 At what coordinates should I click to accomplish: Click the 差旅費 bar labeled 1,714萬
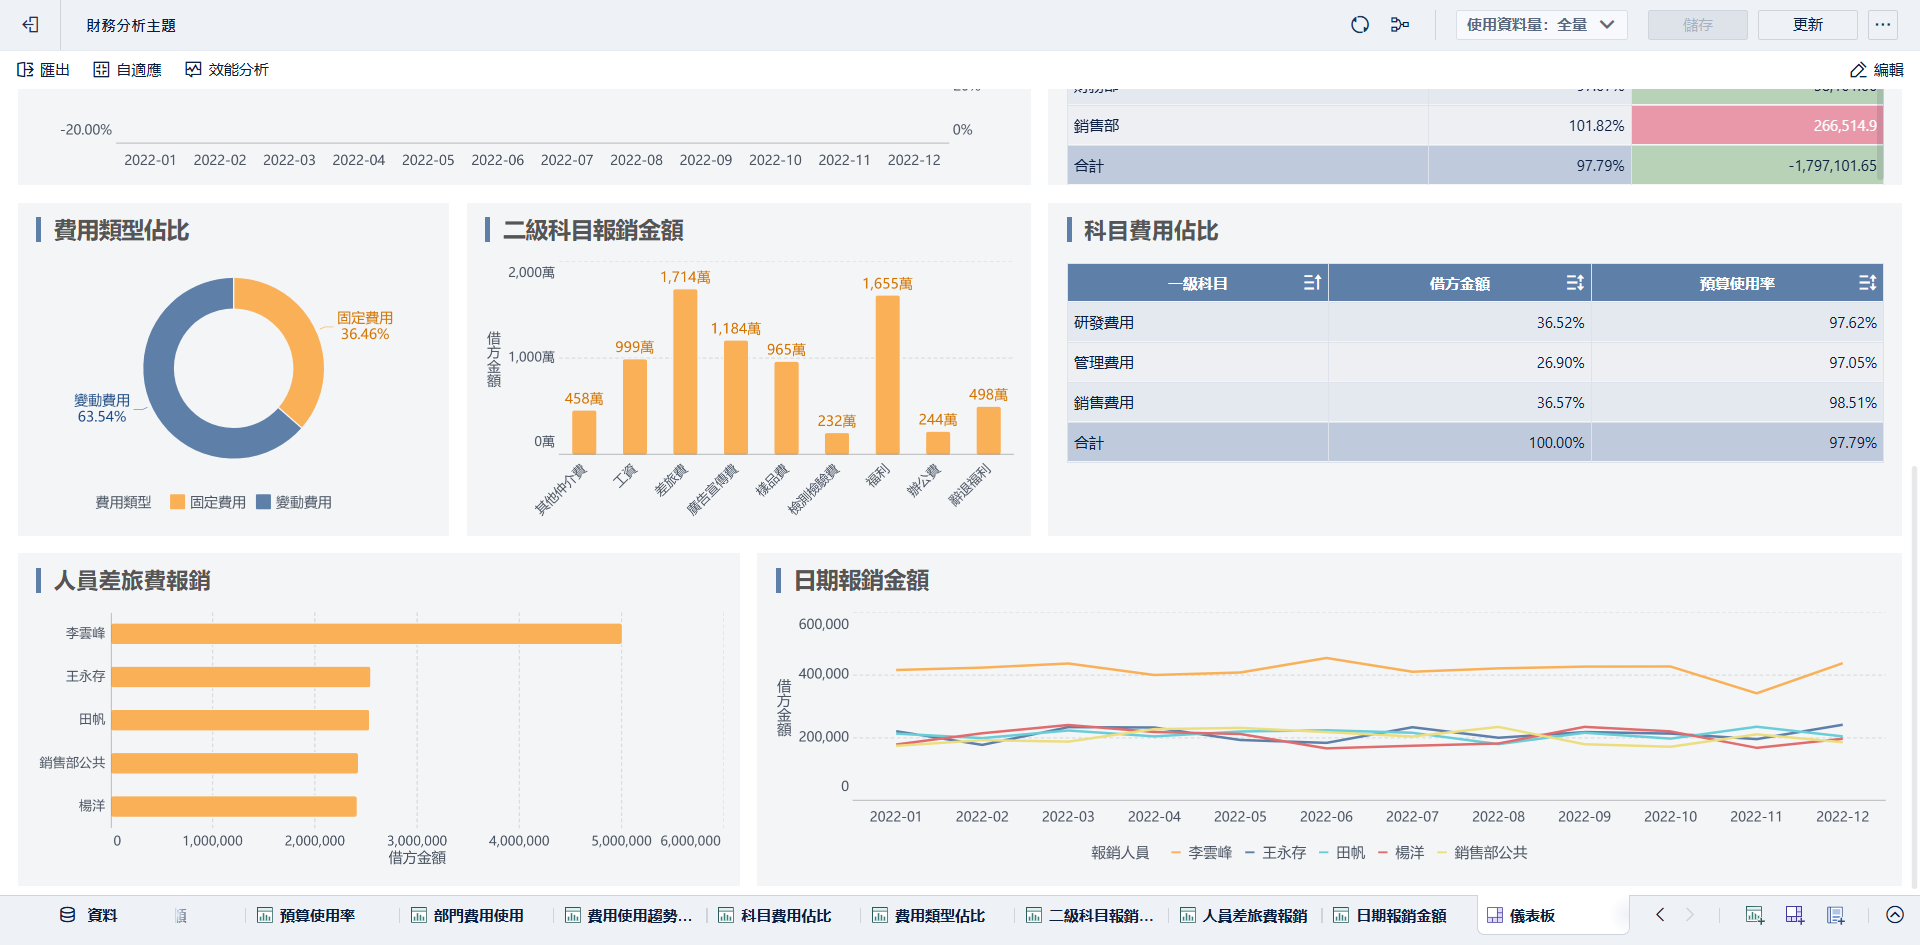click(685, 372)
